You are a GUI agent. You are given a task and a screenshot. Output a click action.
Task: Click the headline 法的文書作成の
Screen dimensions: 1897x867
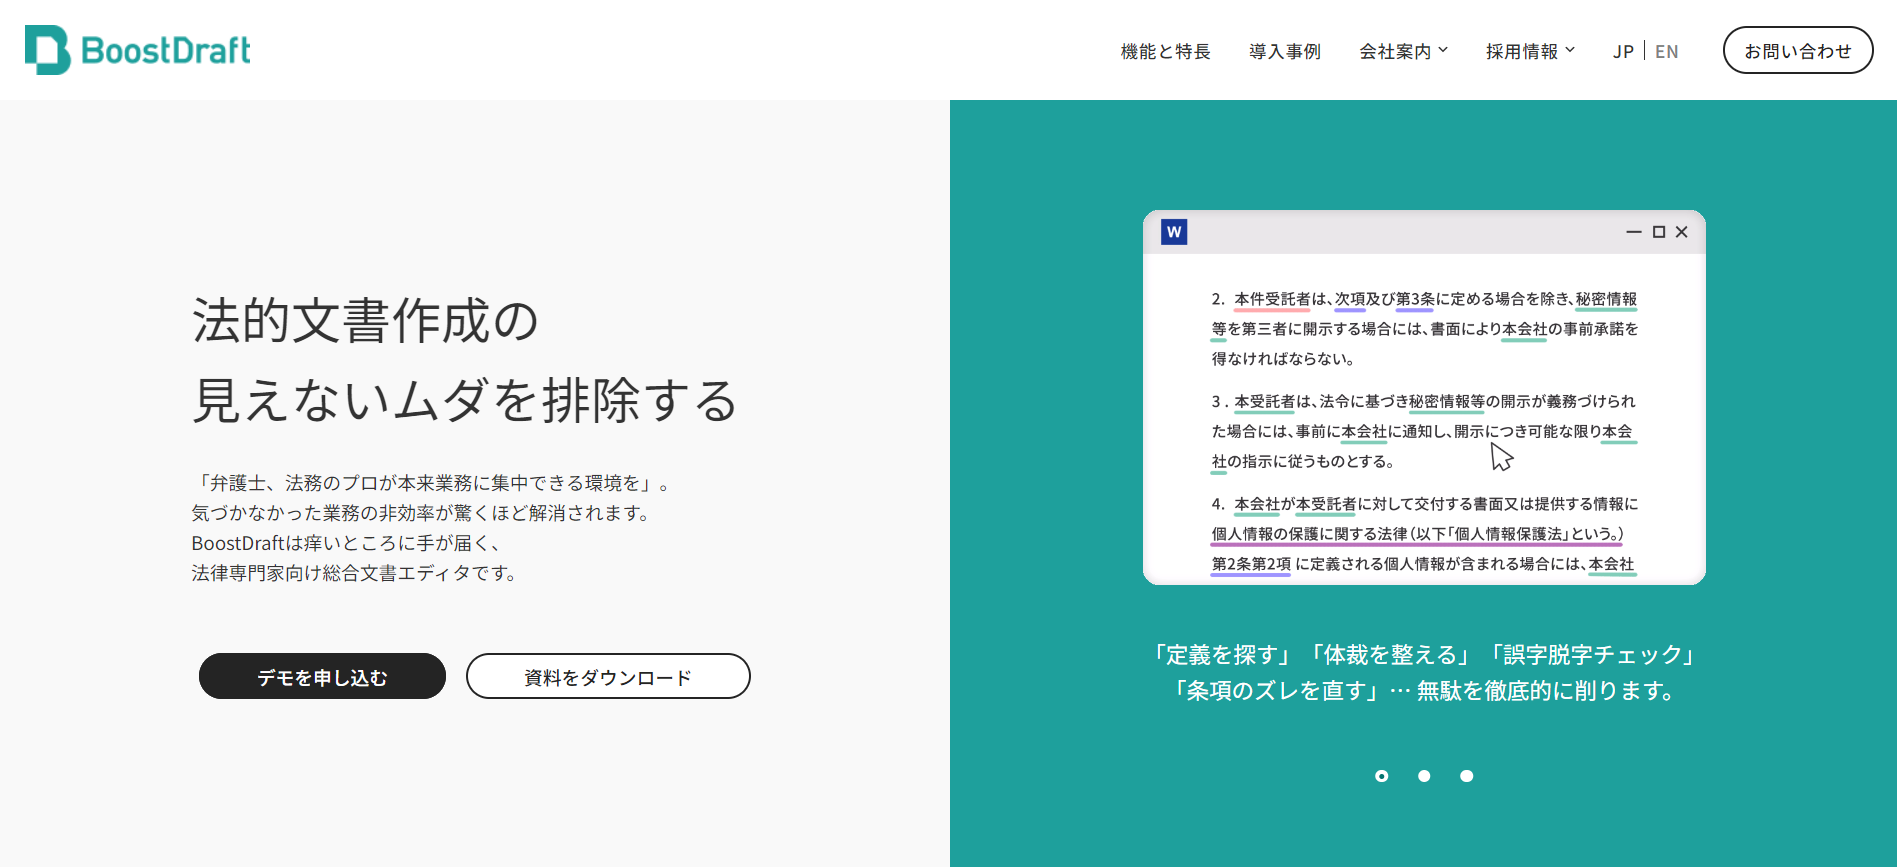[x=366, y=321]
